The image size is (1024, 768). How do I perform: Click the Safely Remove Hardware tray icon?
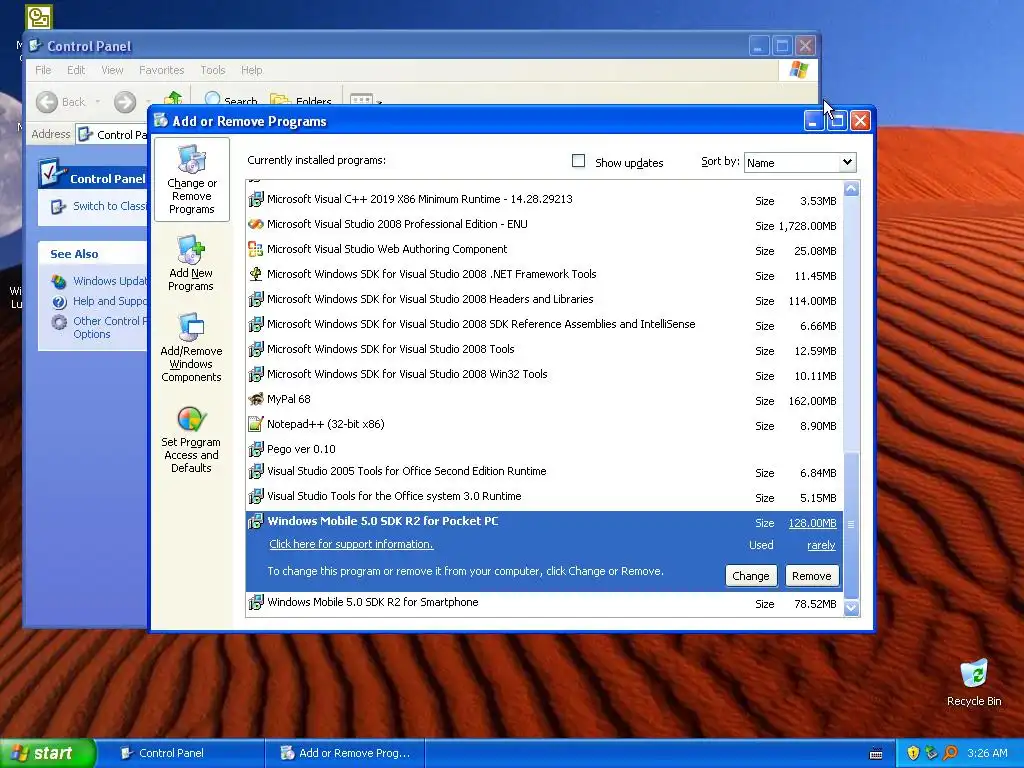point(931,753)
